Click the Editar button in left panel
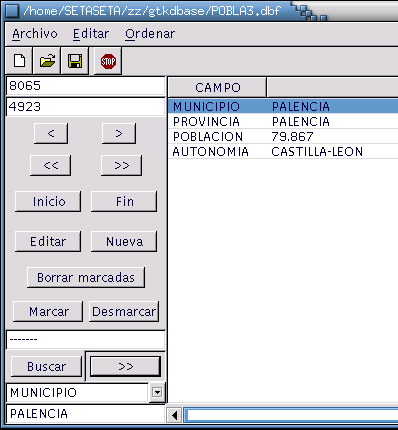 pos(48,241)
